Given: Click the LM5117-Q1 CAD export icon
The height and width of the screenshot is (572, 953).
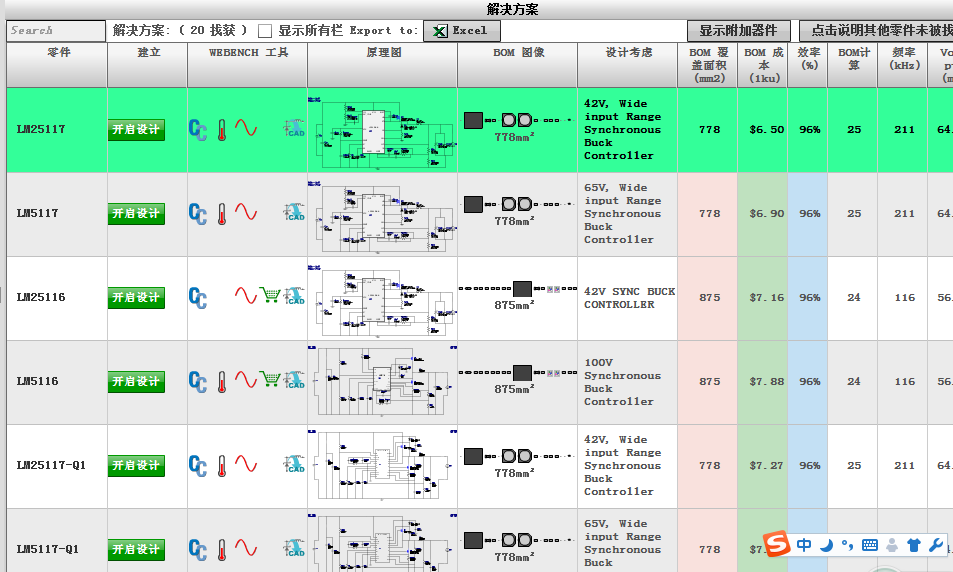Looking at the screenshot, I should pyautogui.click(x=294, y=547).
